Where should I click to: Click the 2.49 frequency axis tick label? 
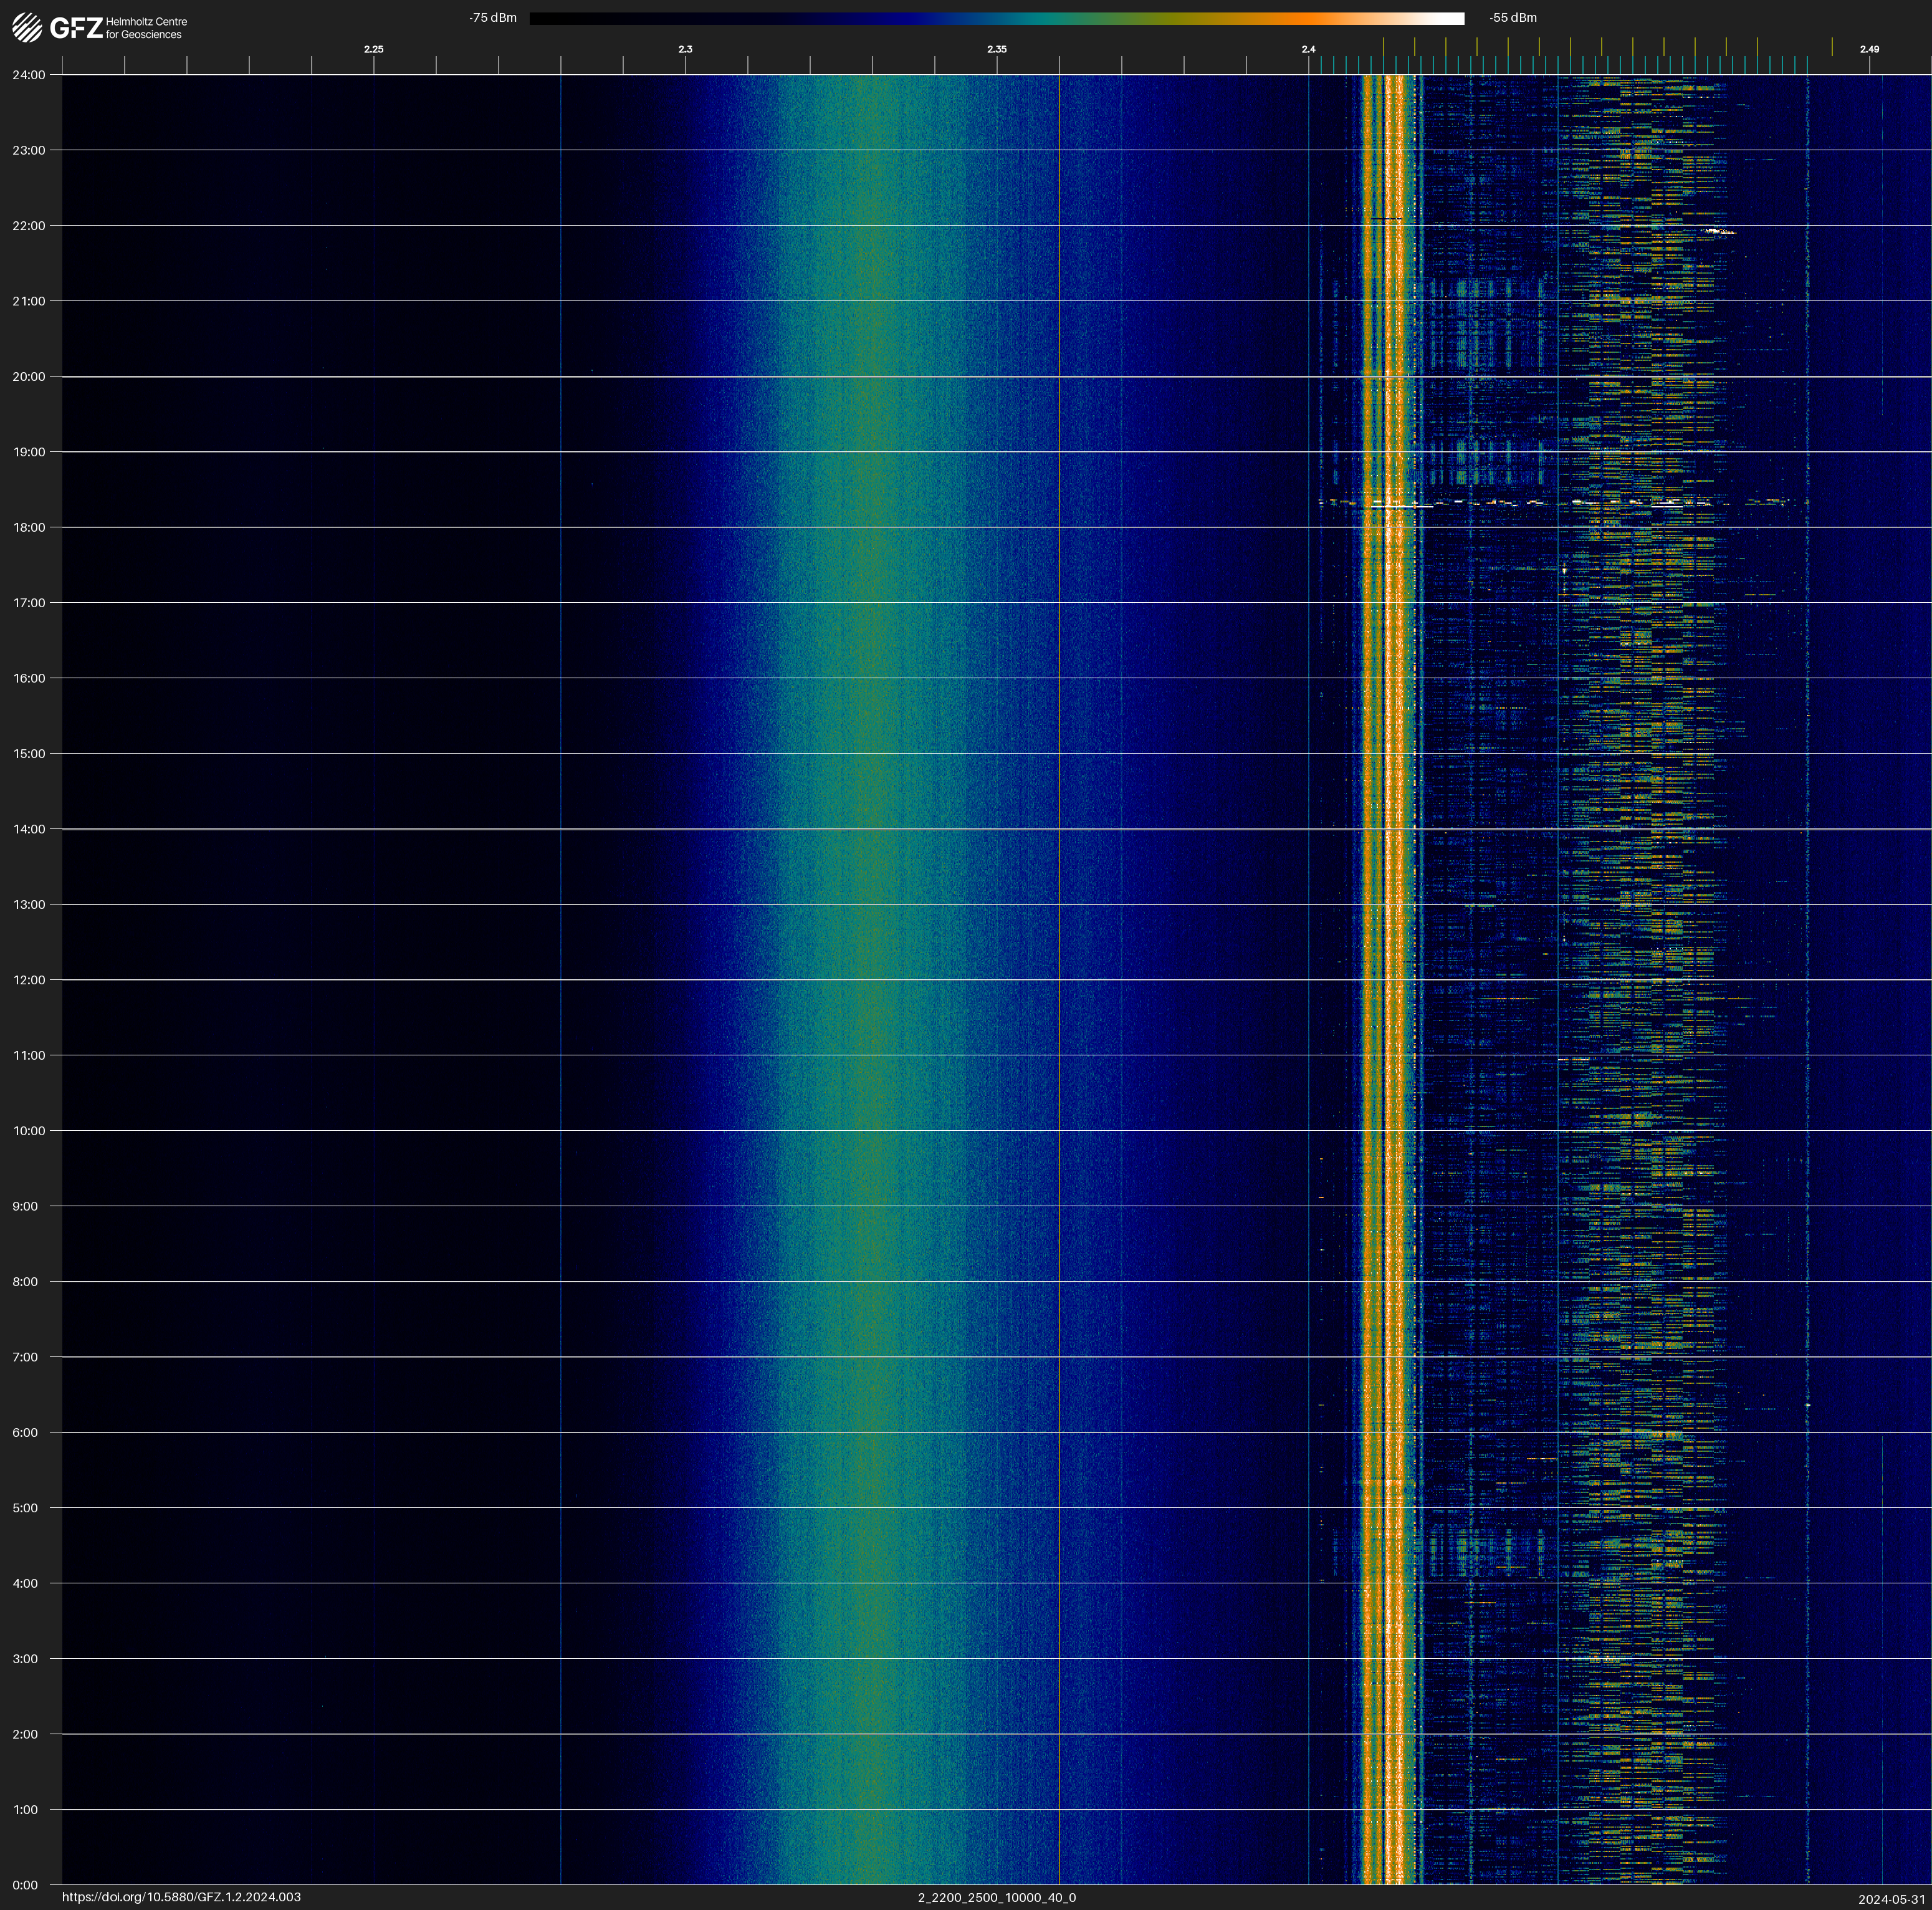[x=1869, y=49]
